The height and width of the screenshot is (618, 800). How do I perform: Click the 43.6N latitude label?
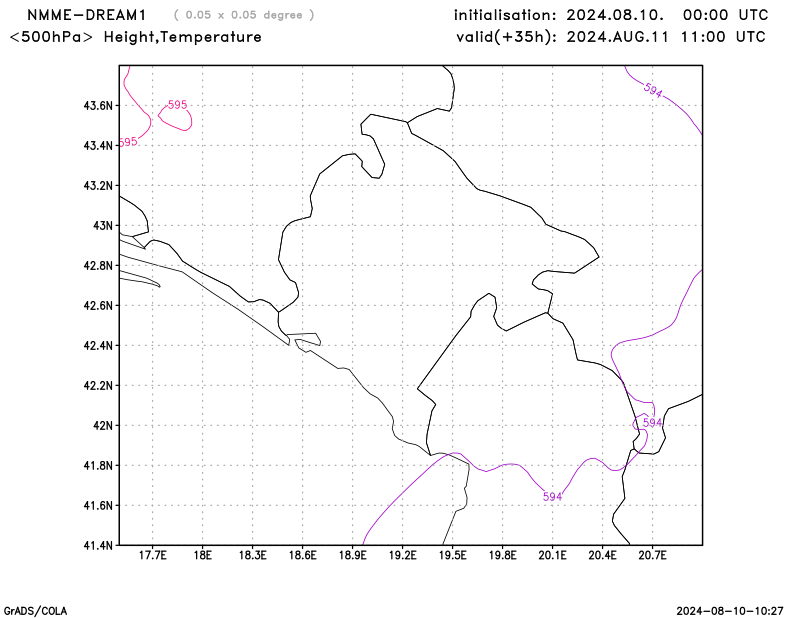coord(98,106)
